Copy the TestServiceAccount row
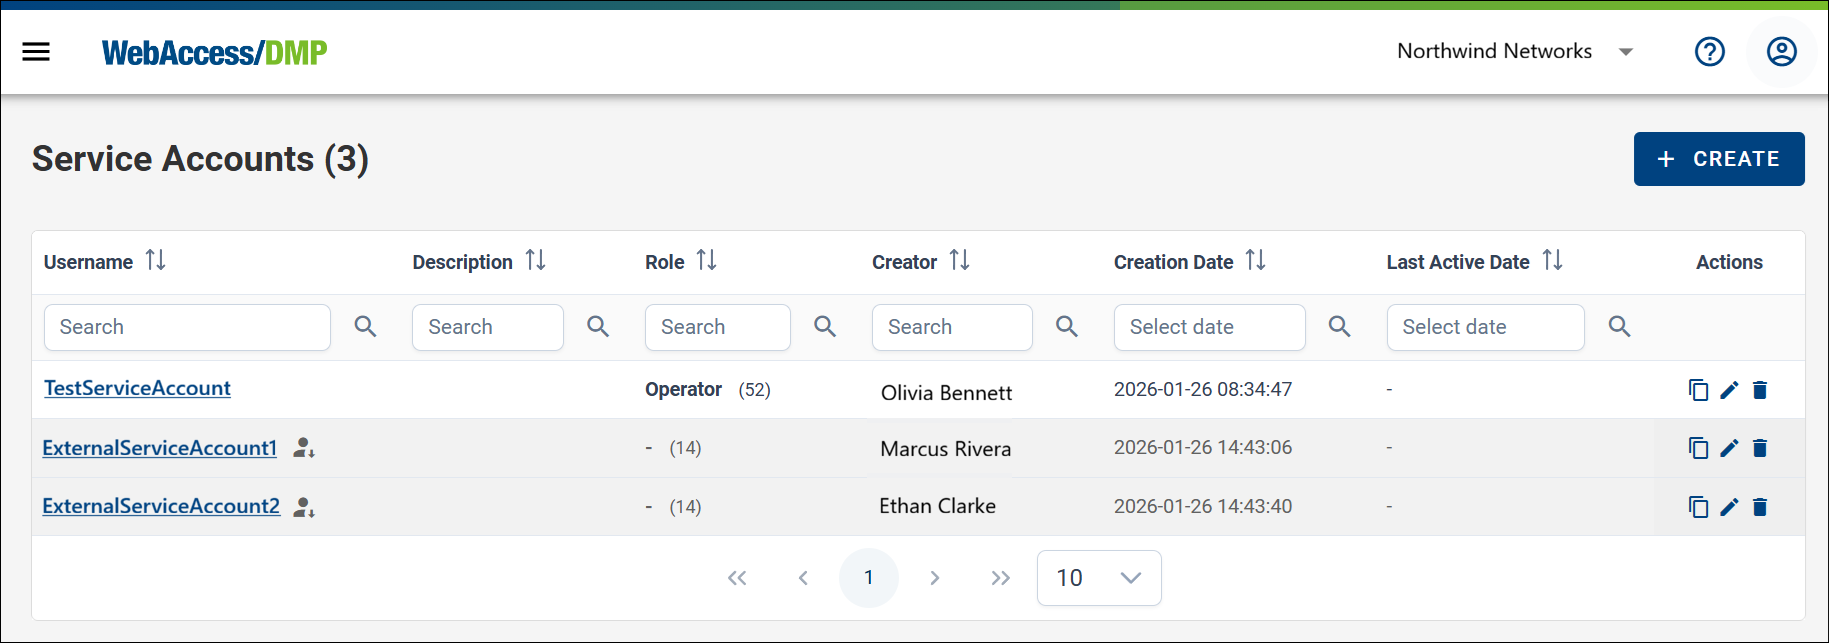Viewport: 1829px width, 643px height. click(1698, 390)
